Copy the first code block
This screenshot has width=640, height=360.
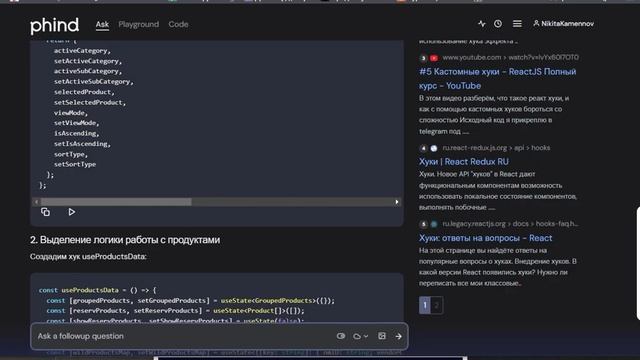pos(45,212)
